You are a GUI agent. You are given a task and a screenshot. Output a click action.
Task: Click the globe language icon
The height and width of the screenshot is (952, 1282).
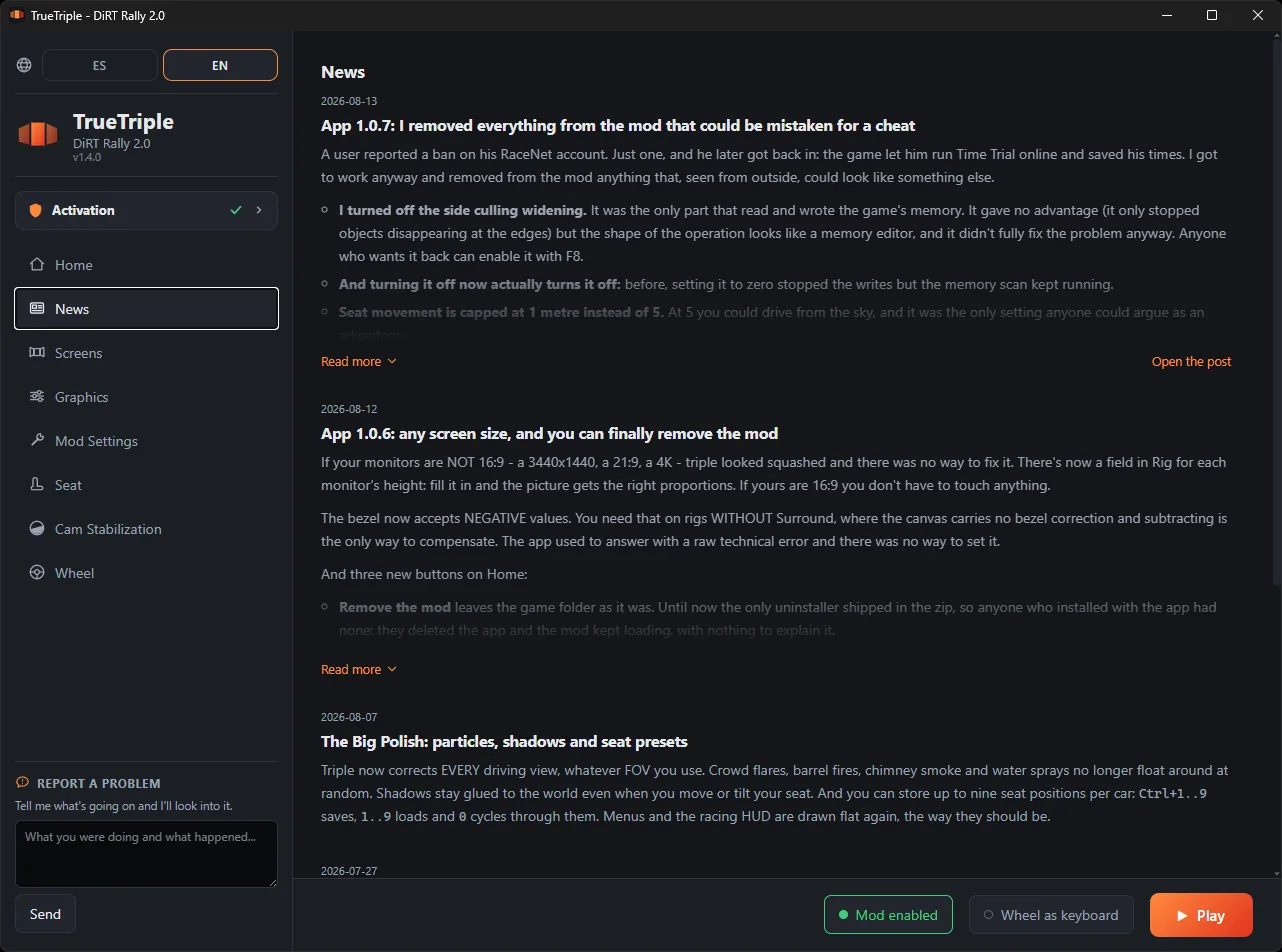[24, 65]
